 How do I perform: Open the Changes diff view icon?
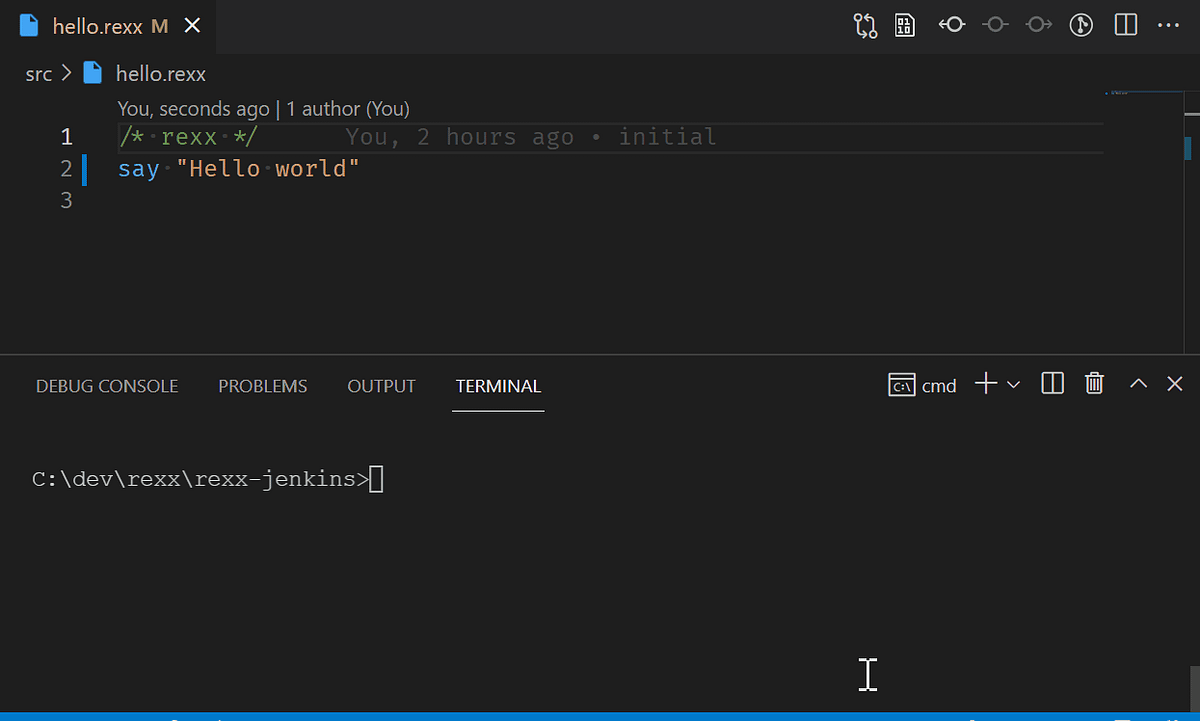point(865,25)
